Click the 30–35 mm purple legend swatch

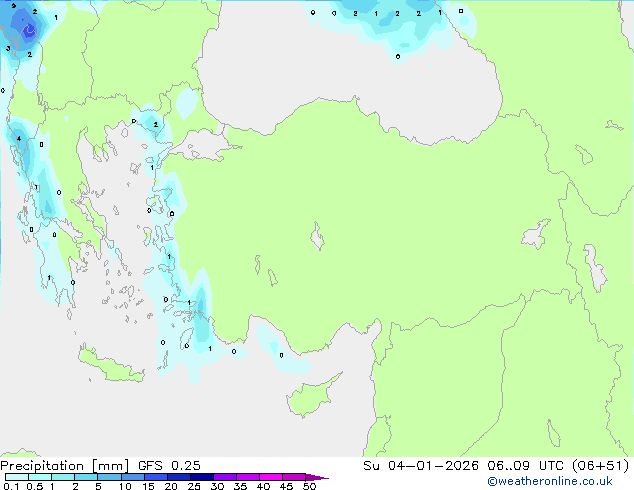pos(228,477)
